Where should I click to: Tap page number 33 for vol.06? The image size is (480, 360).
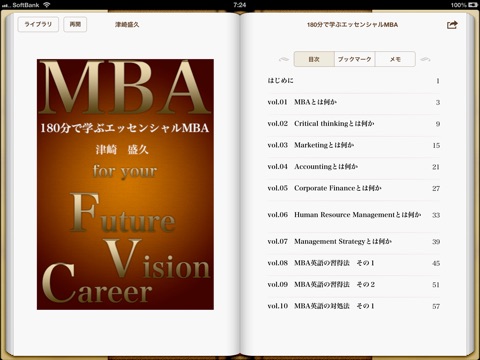(436, 215)
